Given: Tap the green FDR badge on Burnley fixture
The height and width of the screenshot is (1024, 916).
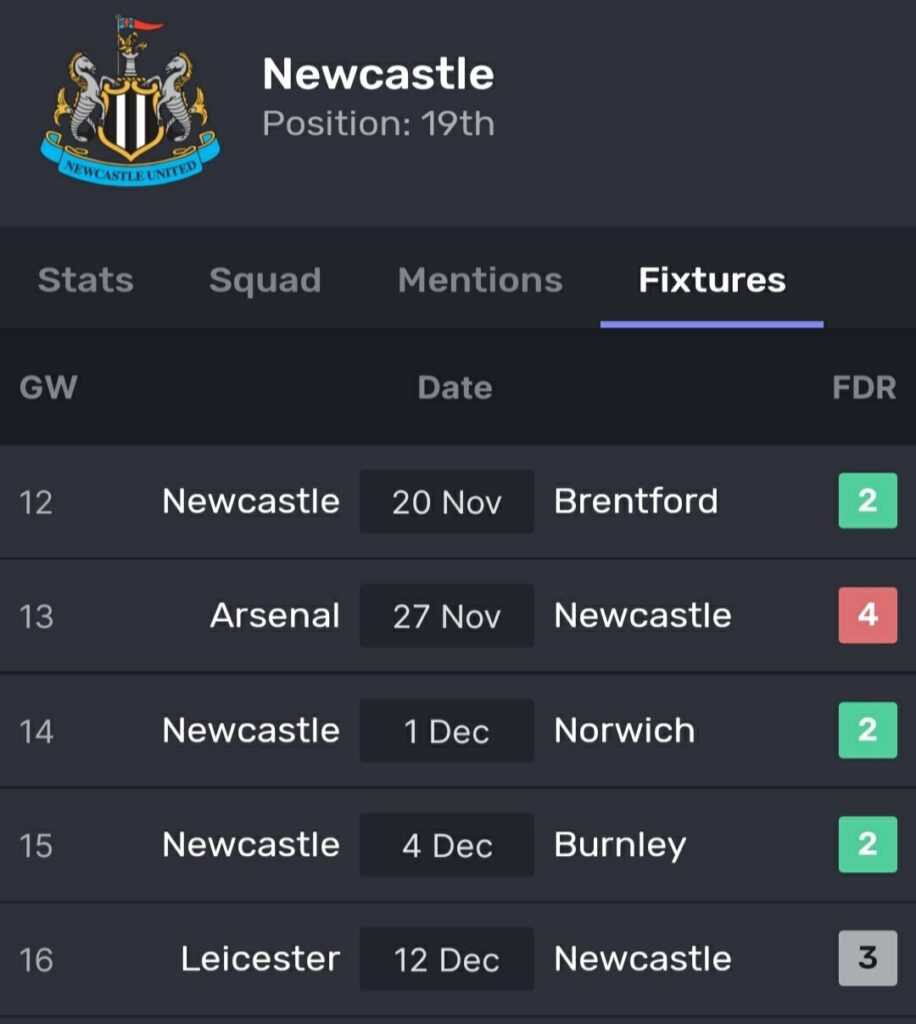Looking at the screenshot, I should [x=867, y=844].
